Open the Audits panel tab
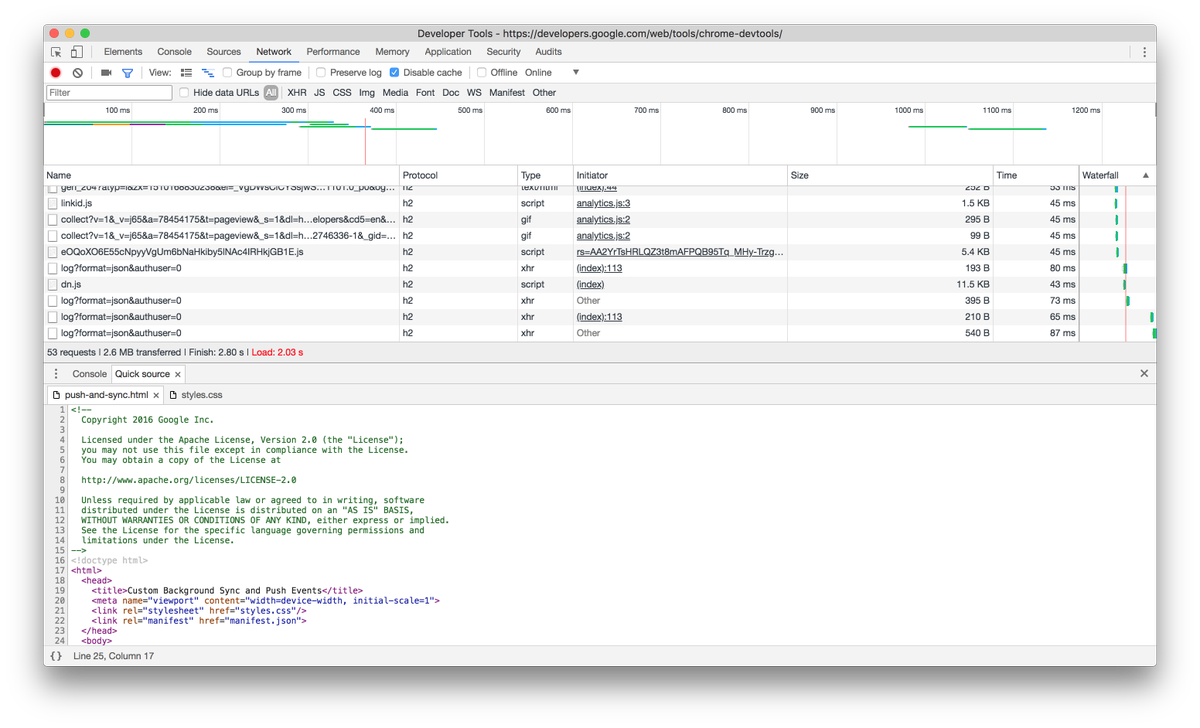 pyautogui.click(x=548, y=52)
